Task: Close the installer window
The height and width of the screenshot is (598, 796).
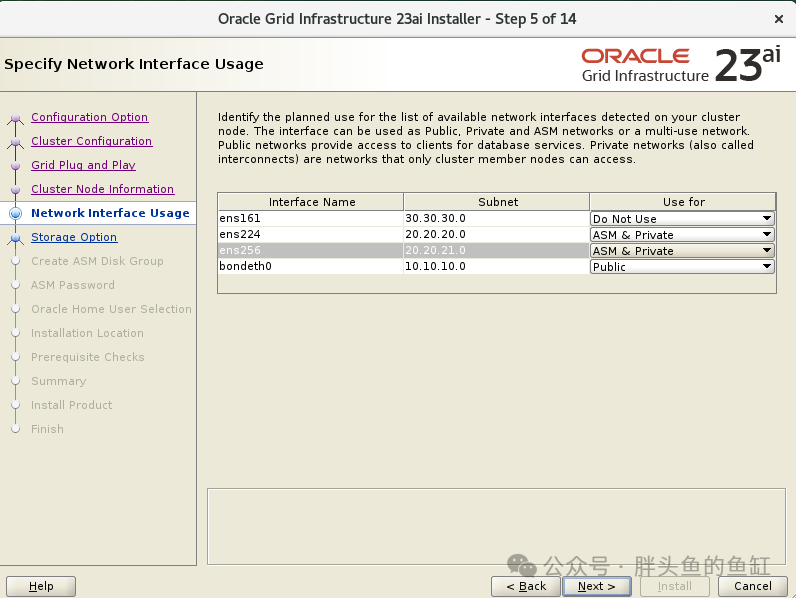Action: pyautogui.click(x=779, y=19)
